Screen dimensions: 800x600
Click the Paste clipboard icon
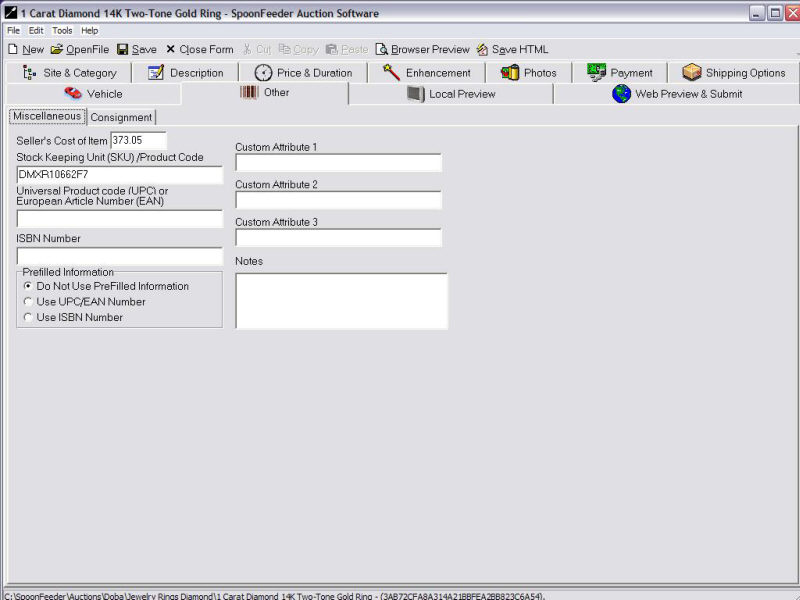coord(332,49)
